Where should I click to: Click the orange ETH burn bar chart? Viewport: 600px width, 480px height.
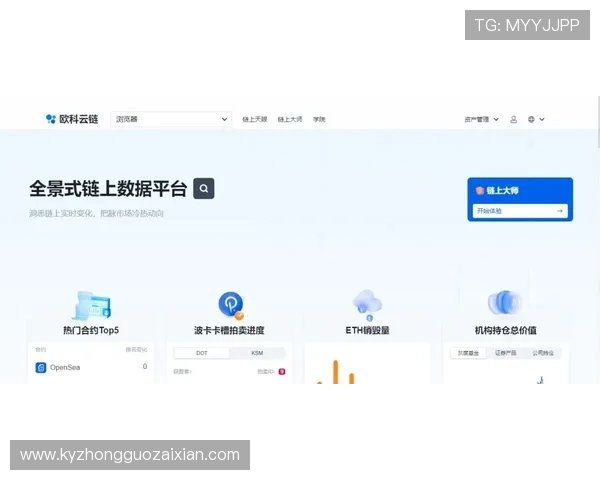tap(336, 372)
